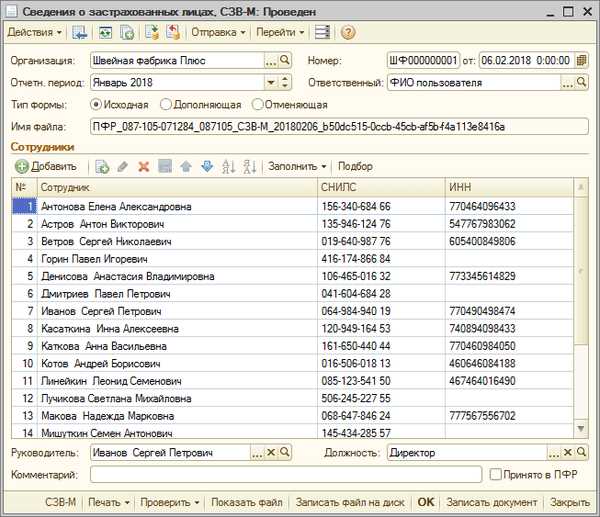Select the Дополняющая form type

coord(201,104)
